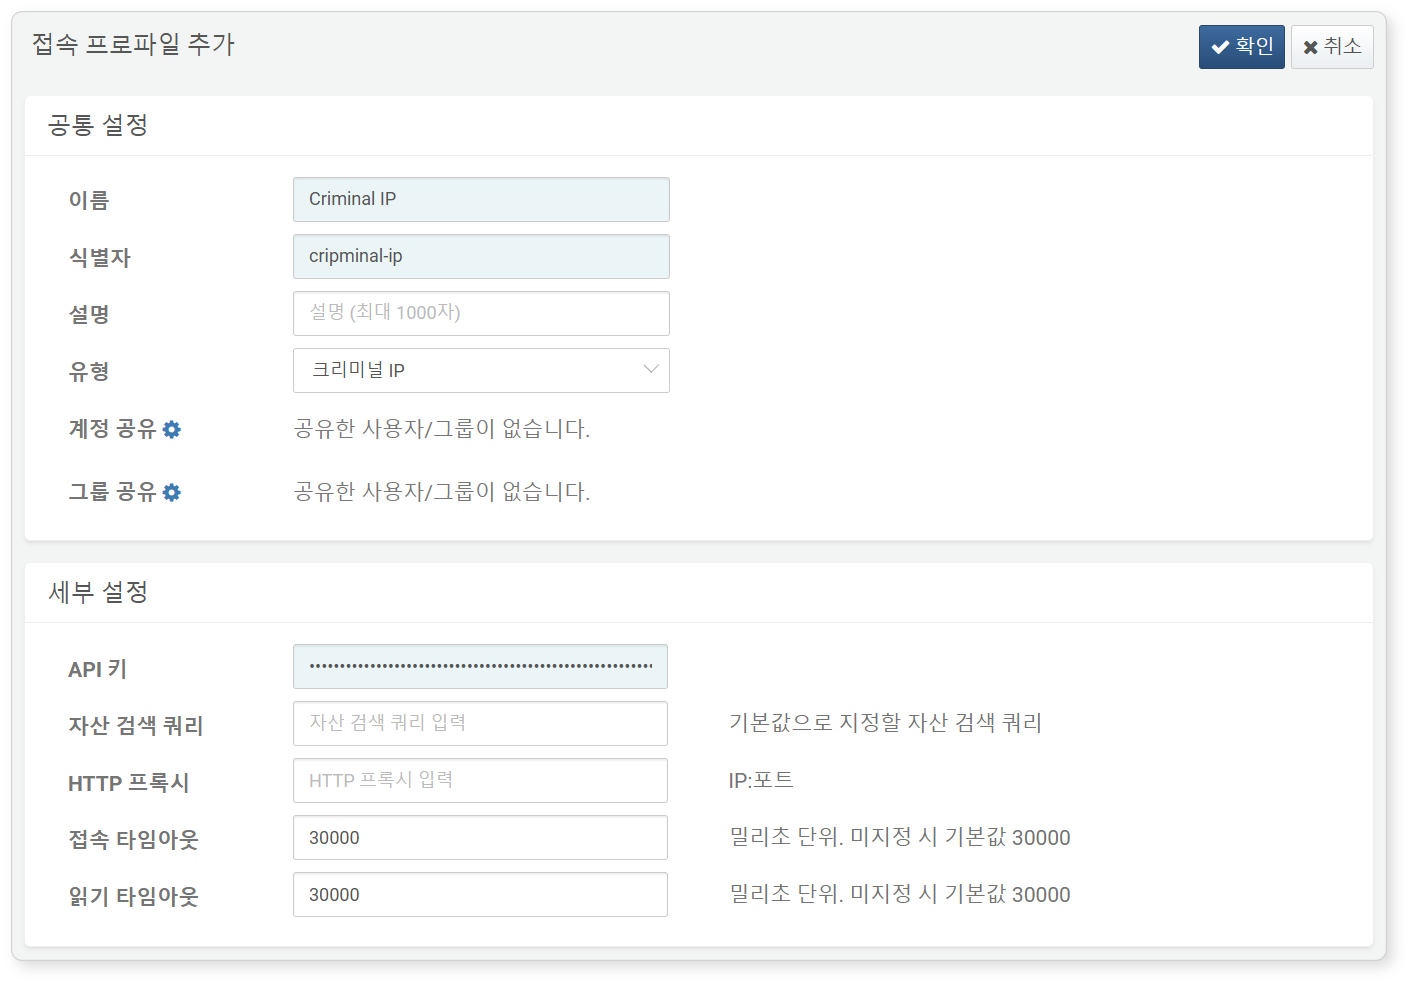Click the 자산 검색 쿼리 input field
The height and width of the screenshot is (983, 1409).
pyautogui.click(x=480, y=724)
